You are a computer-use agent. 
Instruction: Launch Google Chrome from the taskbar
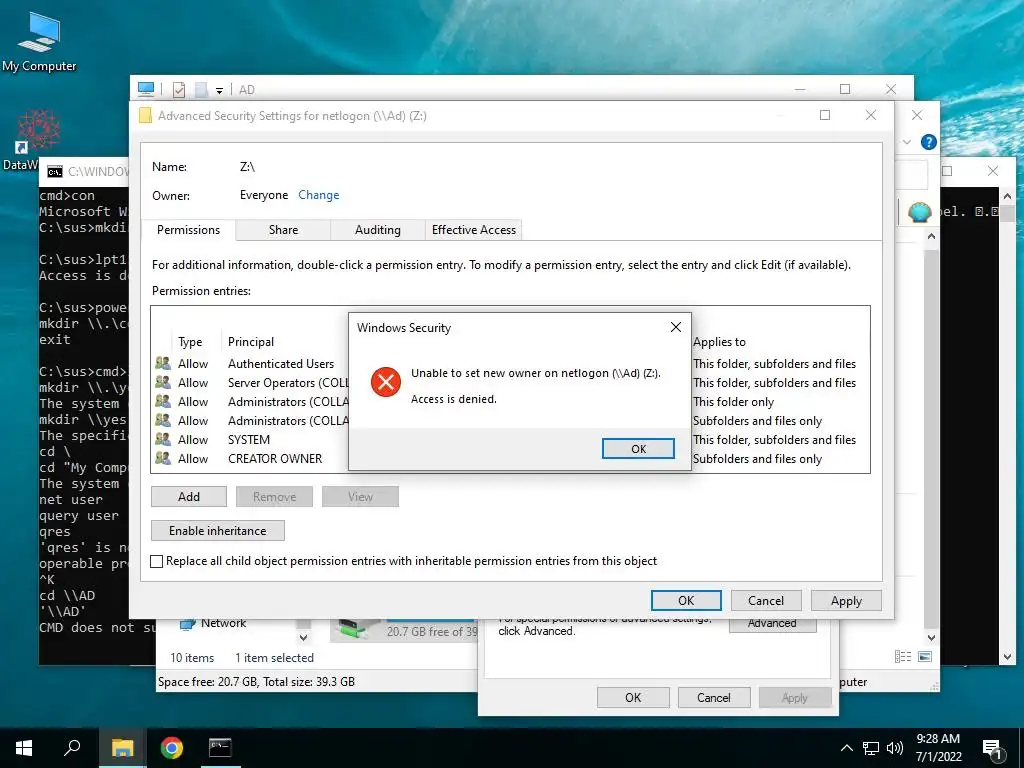click(x=172, y=748)
